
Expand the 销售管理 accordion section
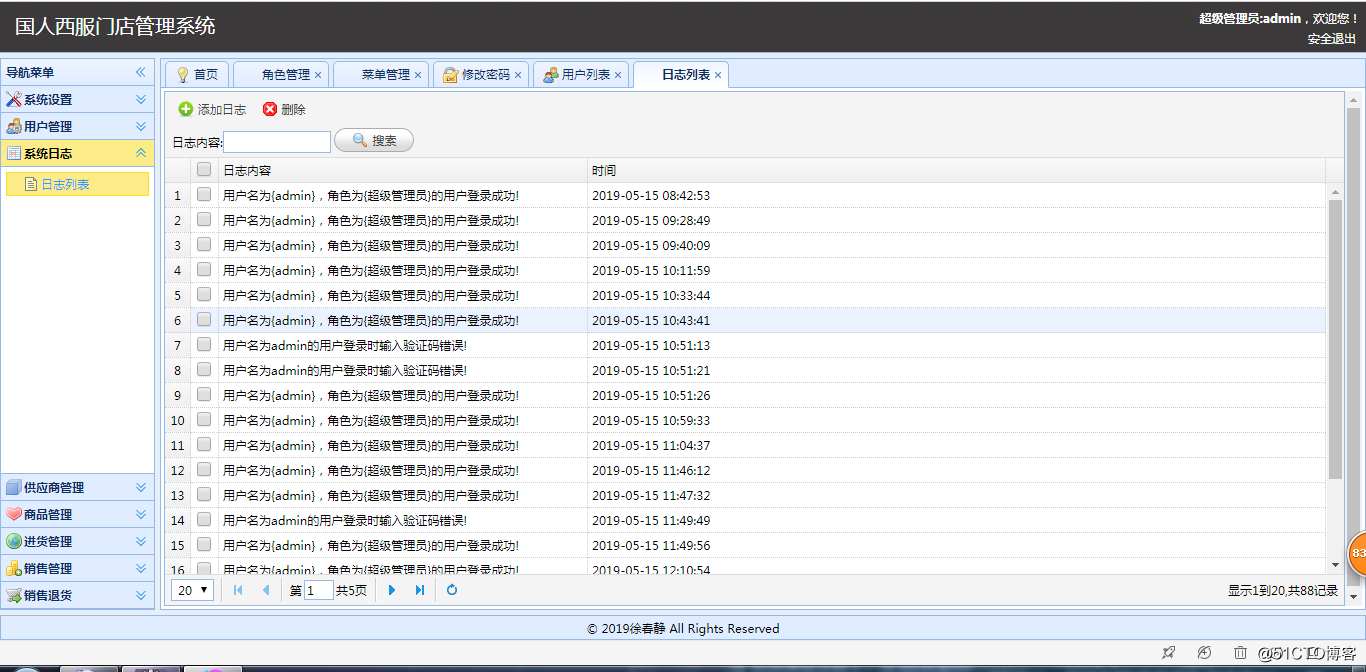(x=141, y=569)
